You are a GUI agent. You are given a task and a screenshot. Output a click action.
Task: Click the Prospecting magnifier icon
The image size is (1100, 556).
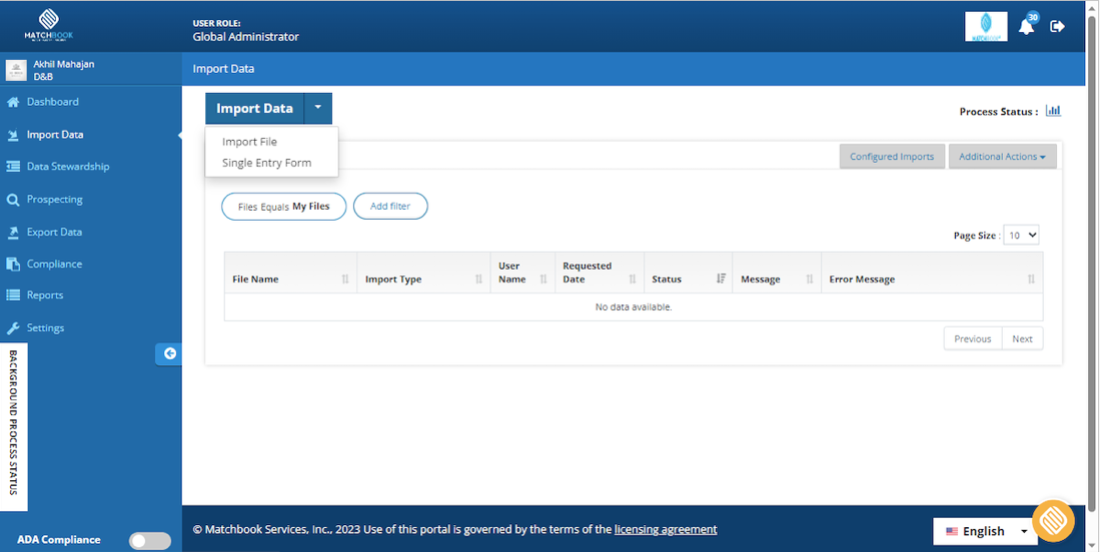13,200
